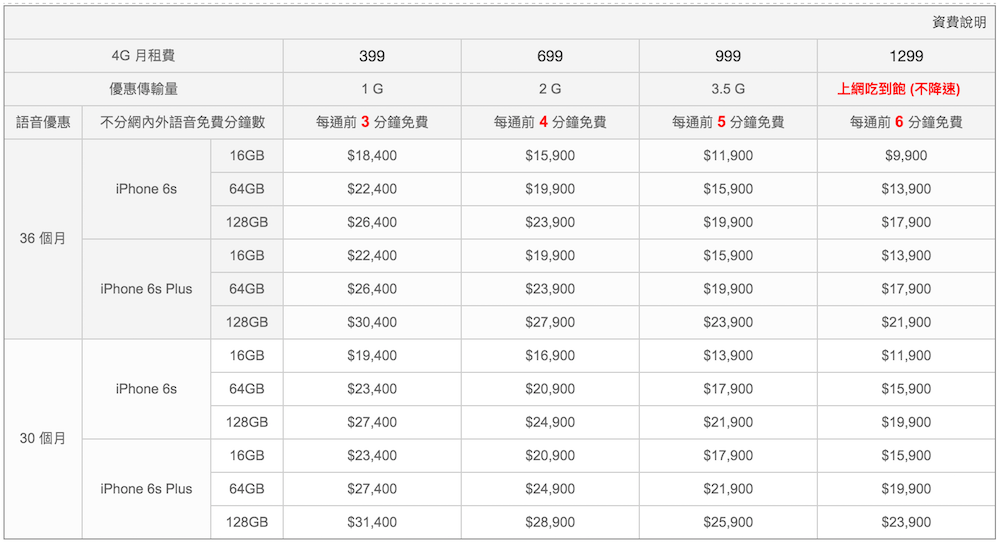Open the 資費說明 link
1000x543 pixels.
coord(958,23)
